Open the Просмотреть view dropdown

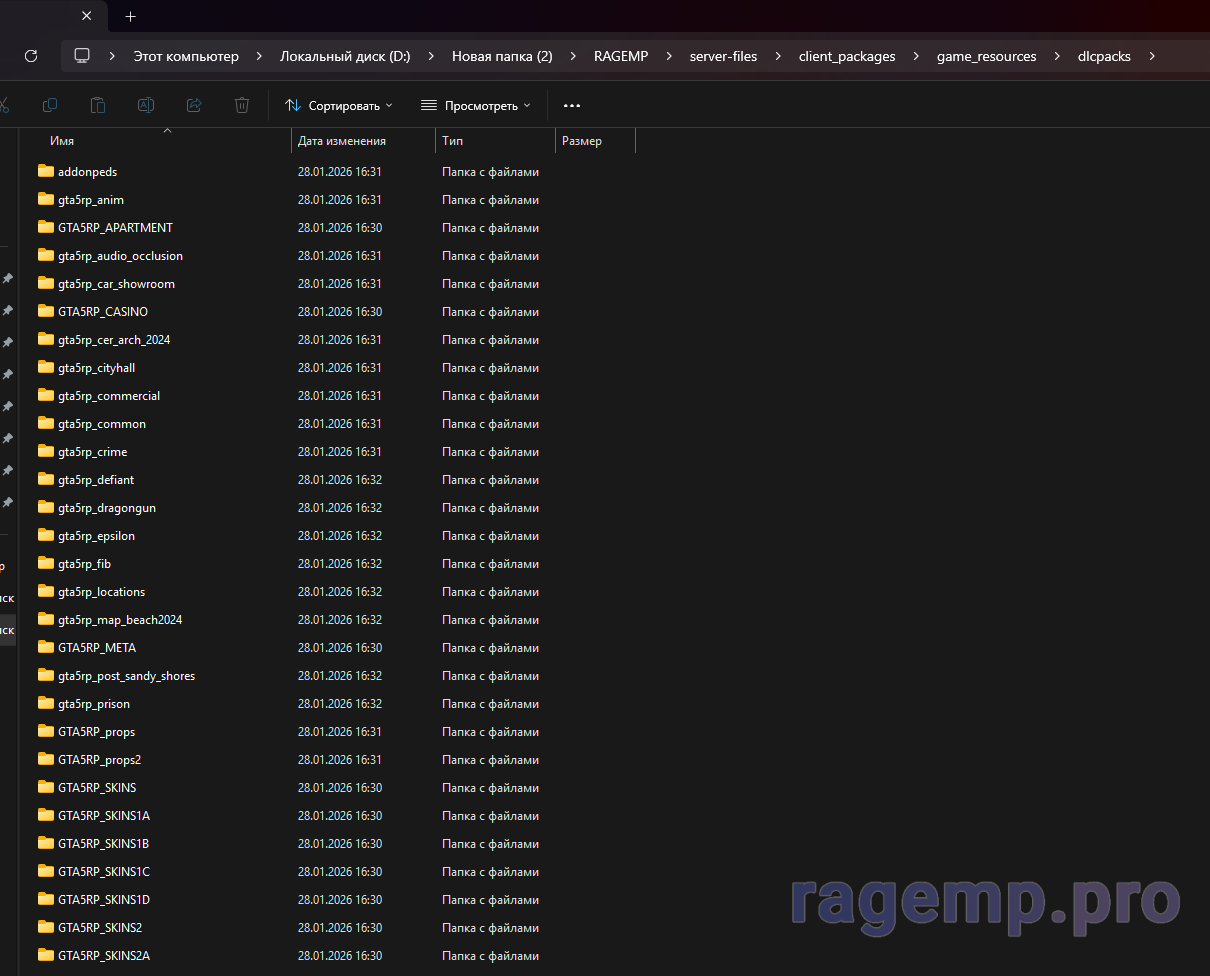pyautogui.click(x=476, y=105)
